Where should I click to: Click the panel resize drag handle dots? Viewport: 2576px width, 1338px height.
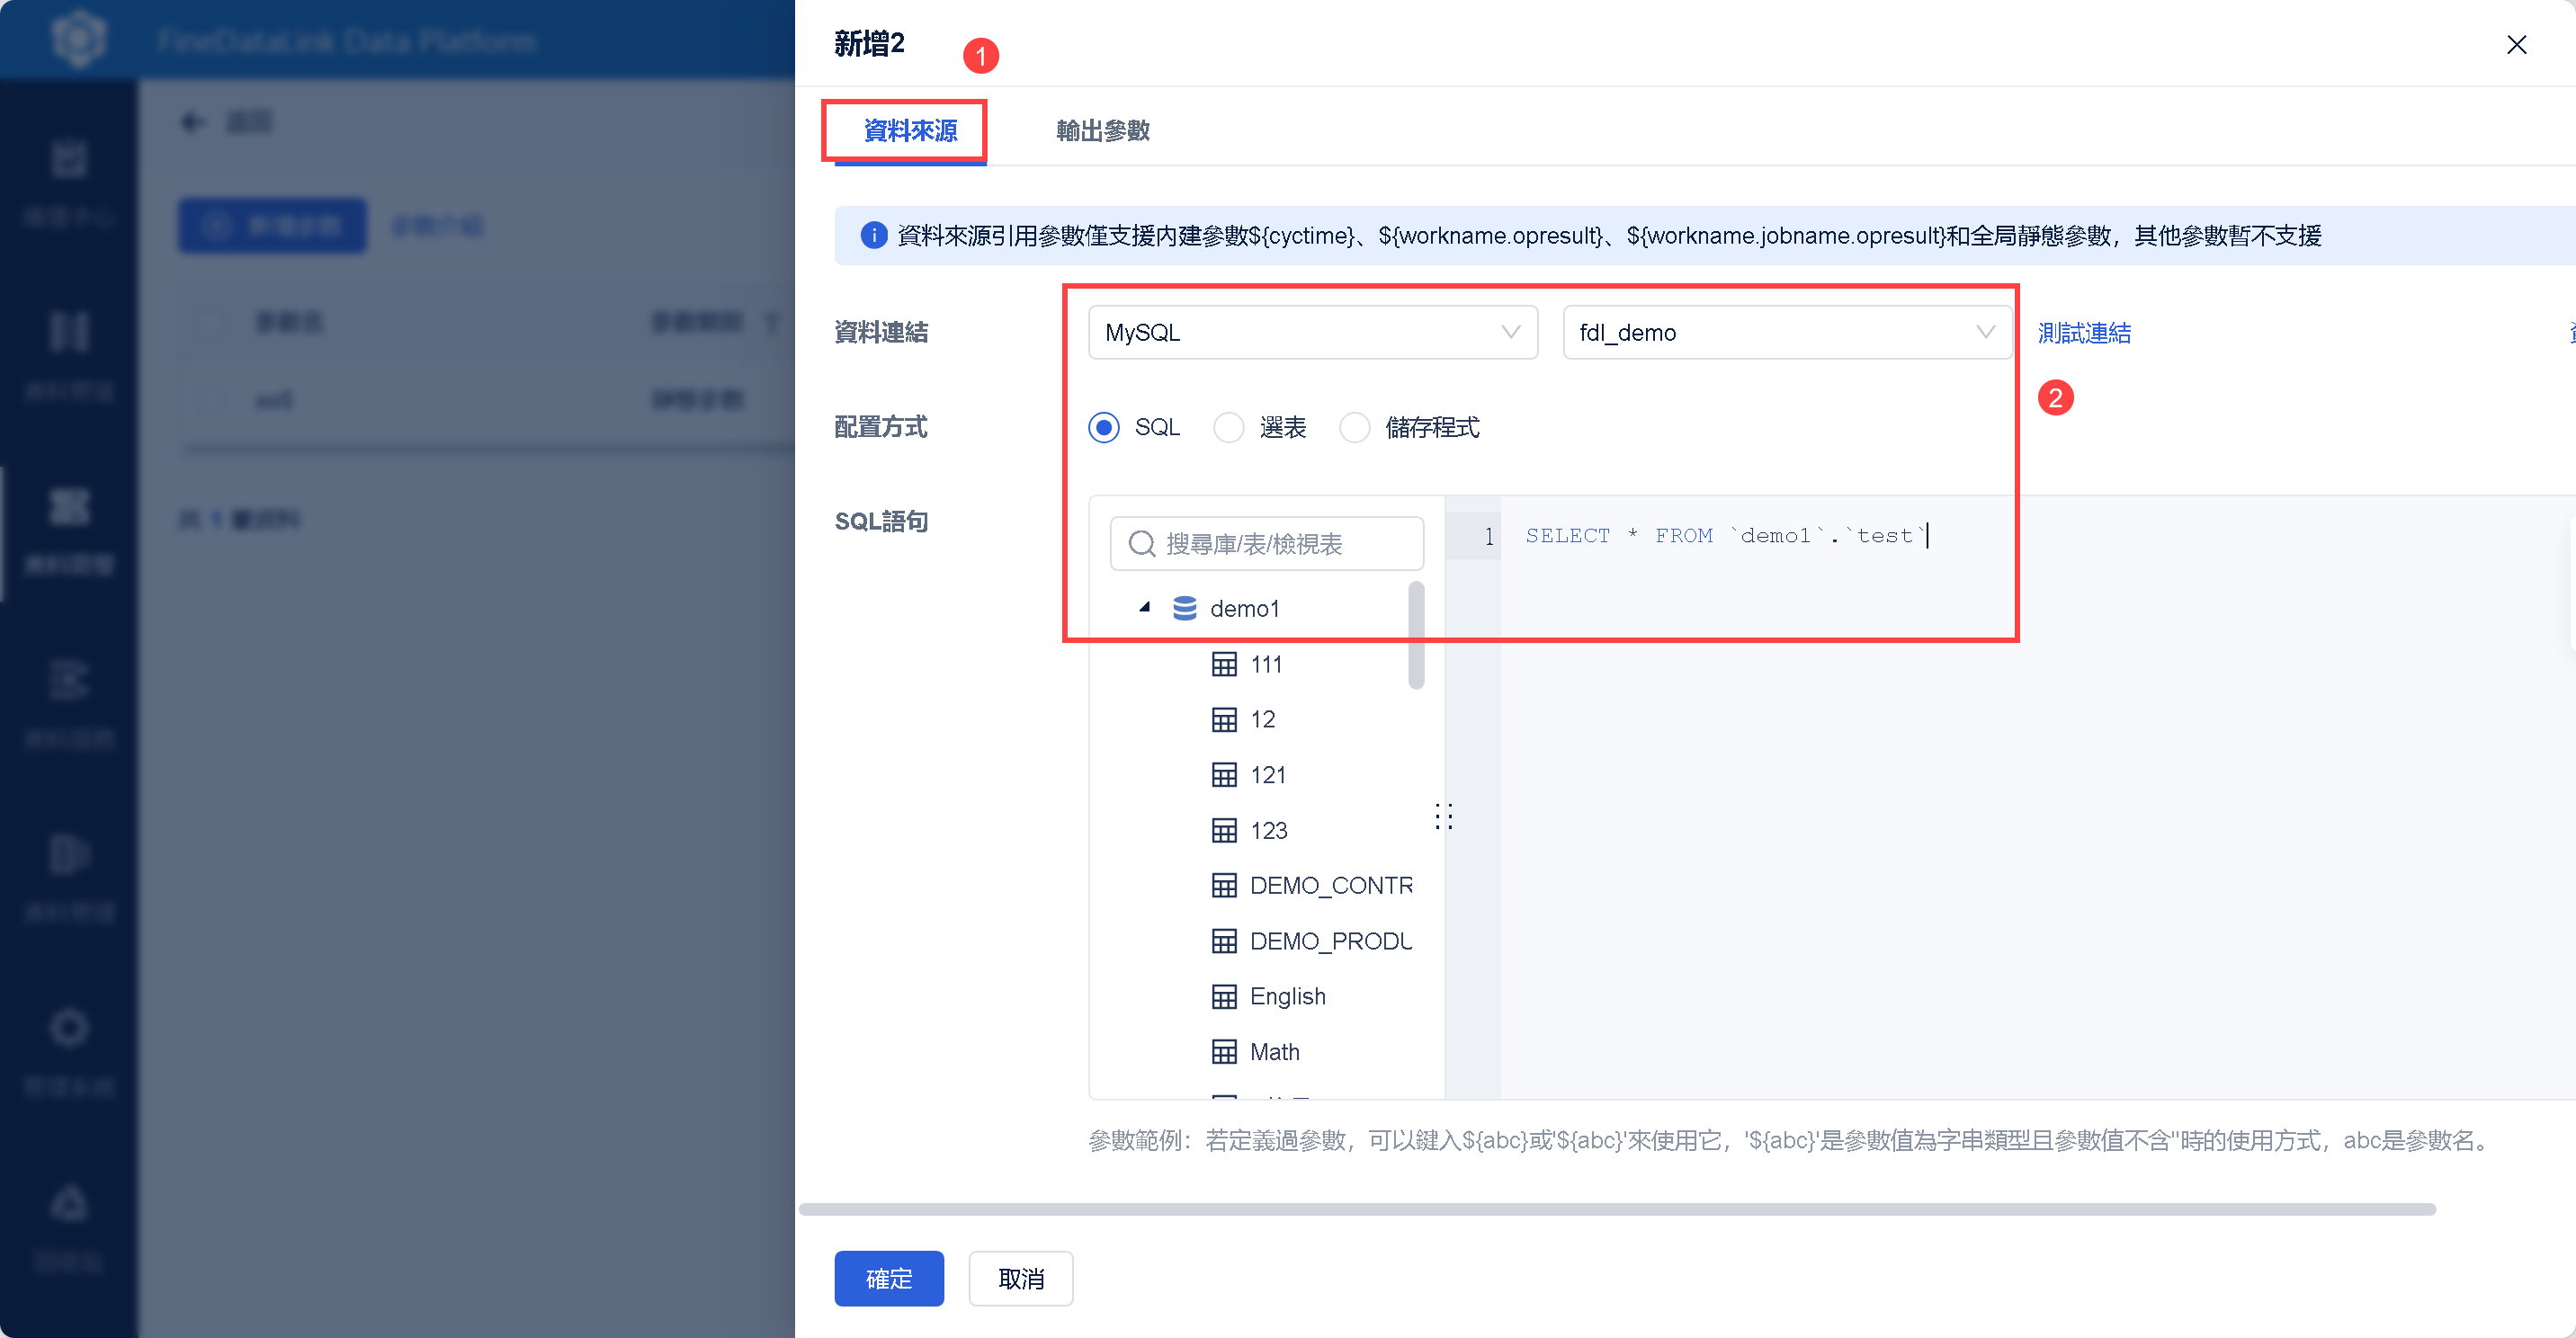(x=1443, y=816)
